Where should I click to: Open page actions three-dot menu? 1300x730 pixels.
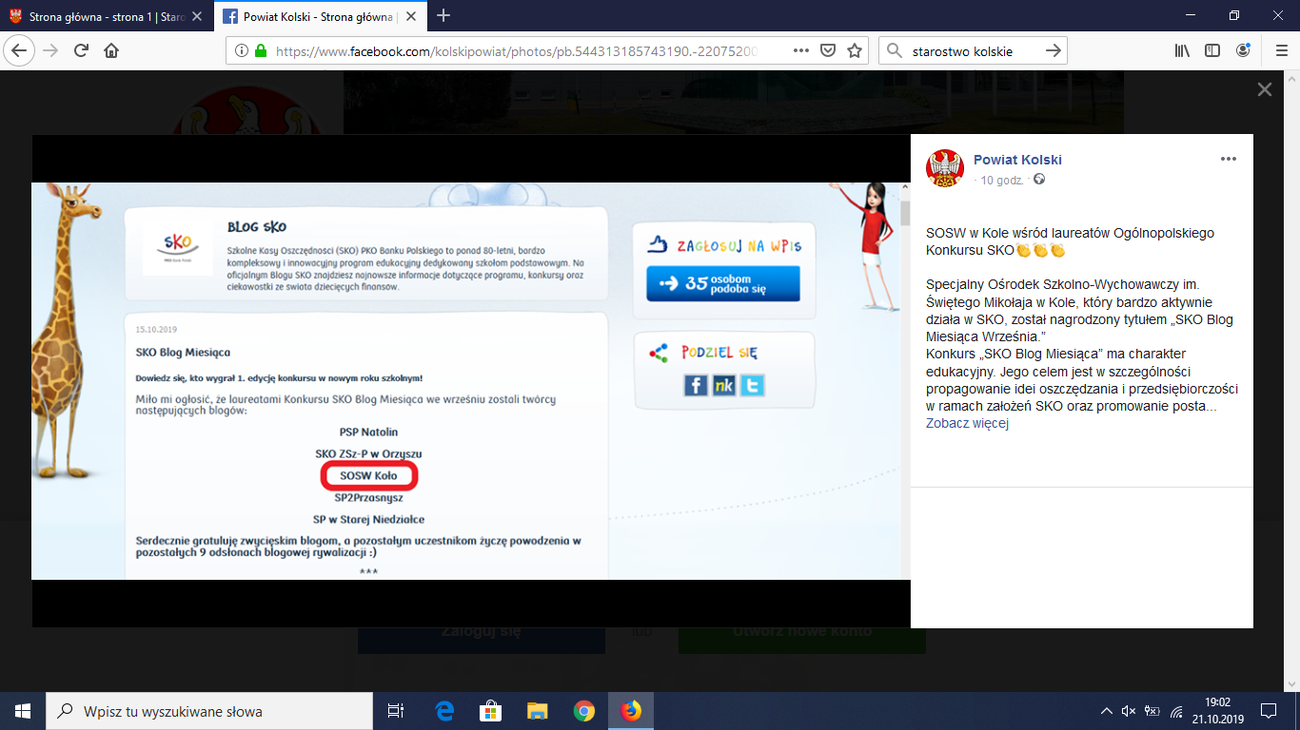pyautogui.click(x=801, y=50)
